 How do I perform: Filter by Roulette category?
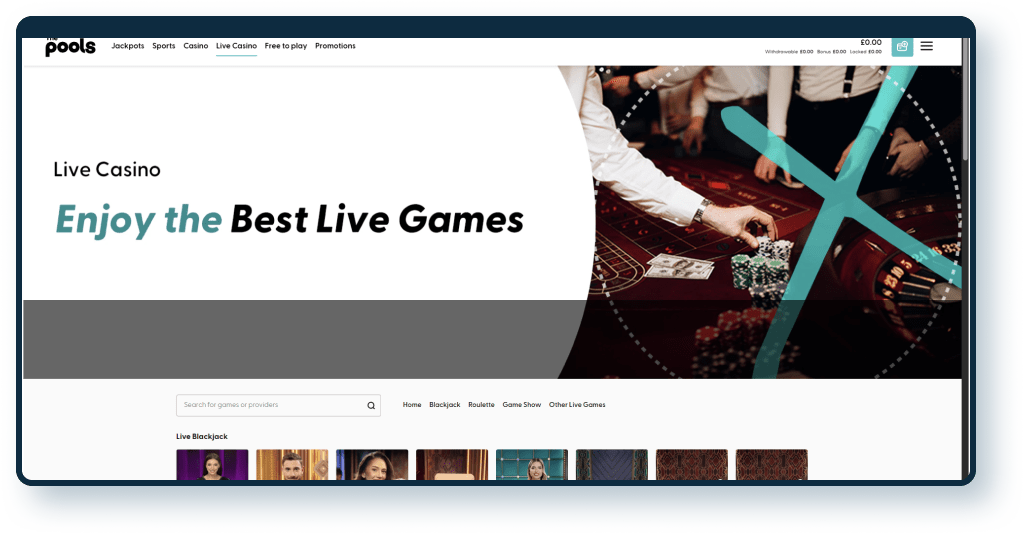481,405
